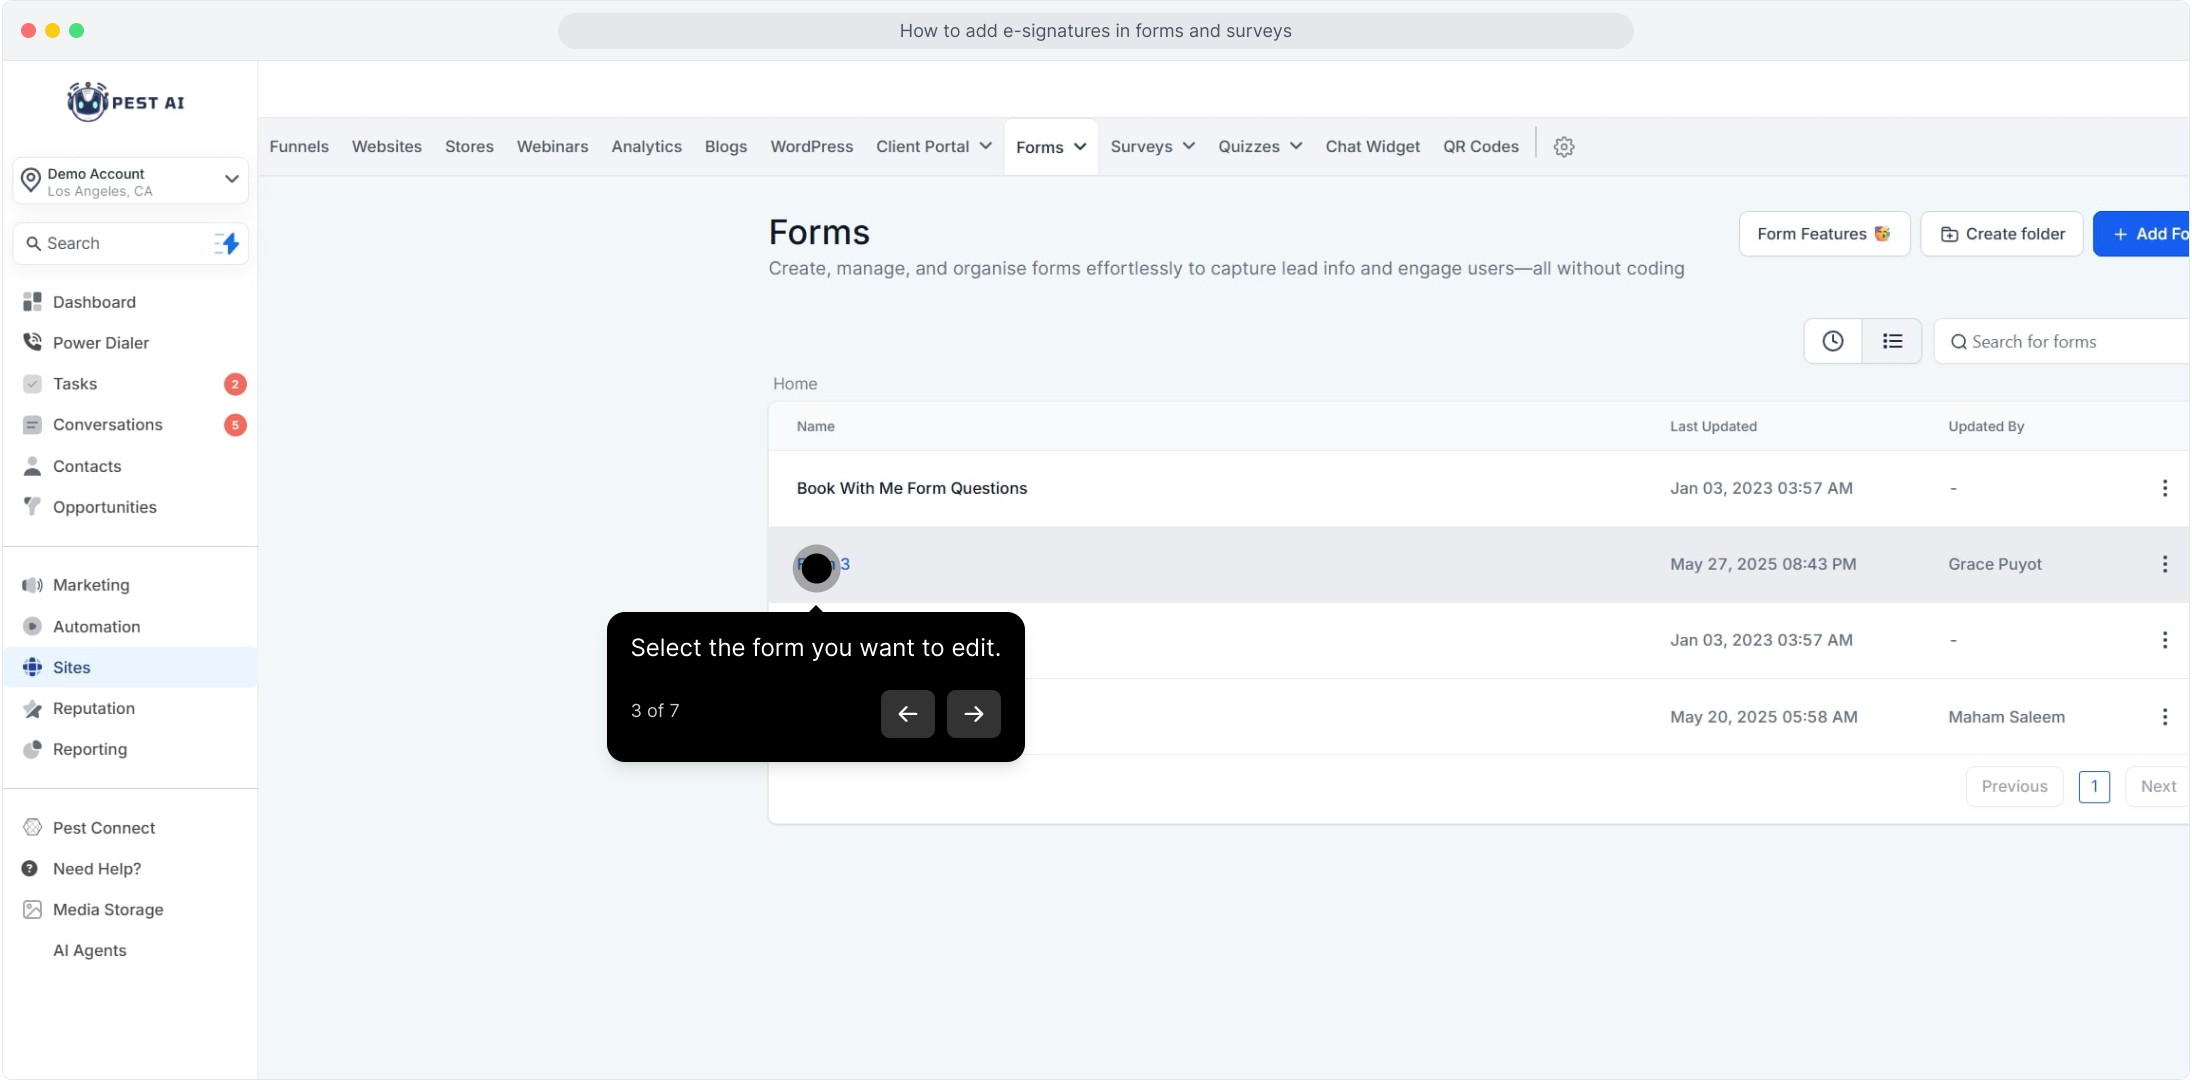The image size is (2192, 1080).
Task: Open Marketing in the sidebar
Action: pyautogui.click(x=91, y=585)
